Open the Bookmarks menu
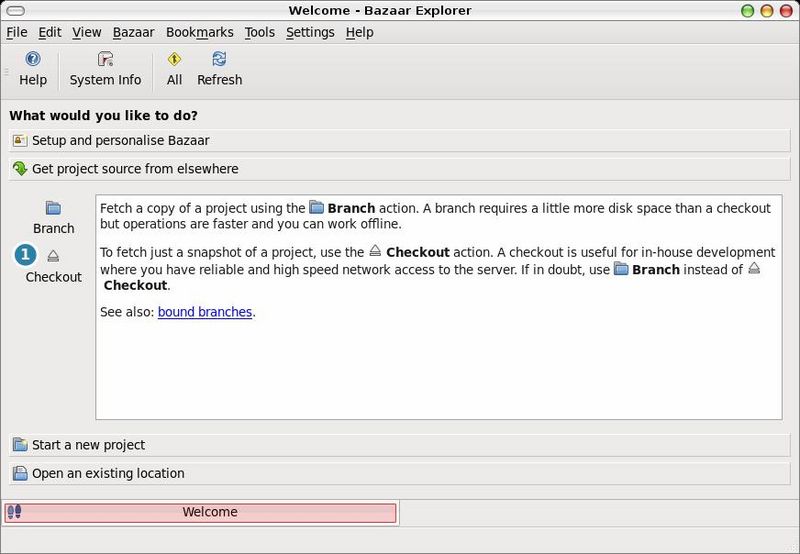 [x=199, y=32]
